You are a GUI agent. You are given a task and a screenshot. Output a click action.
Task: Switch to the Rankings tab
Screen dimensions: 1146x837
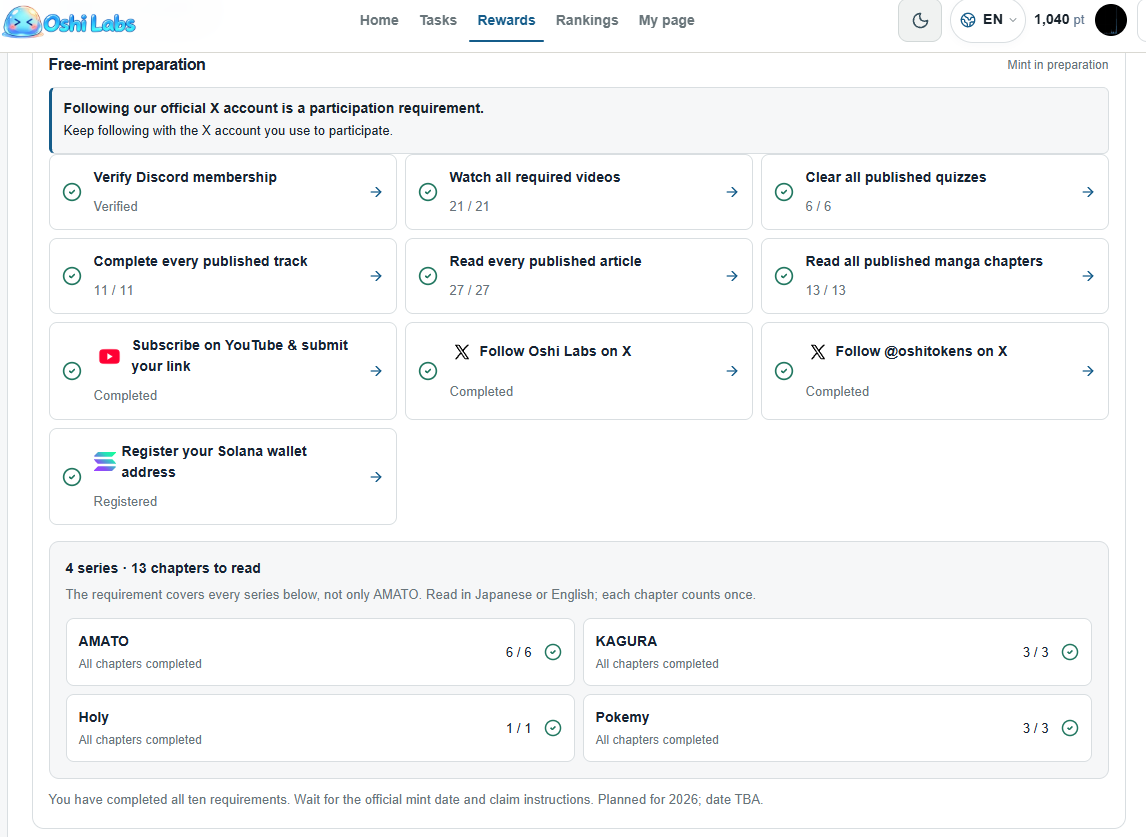(x=587, y=20)
